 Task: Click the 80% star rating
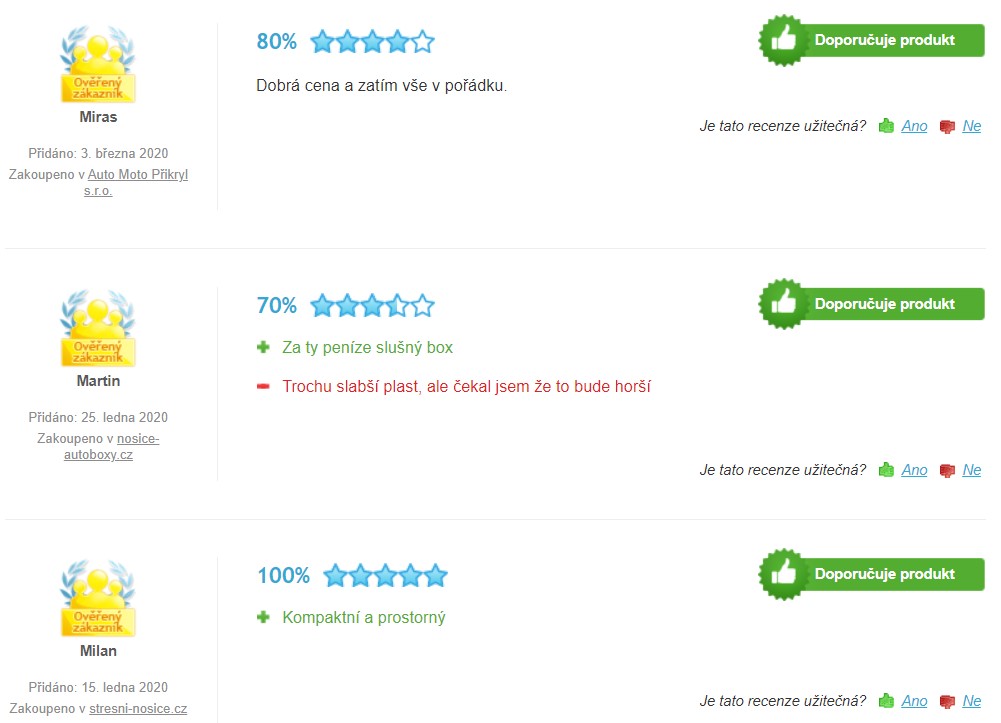tap(372, 42)
